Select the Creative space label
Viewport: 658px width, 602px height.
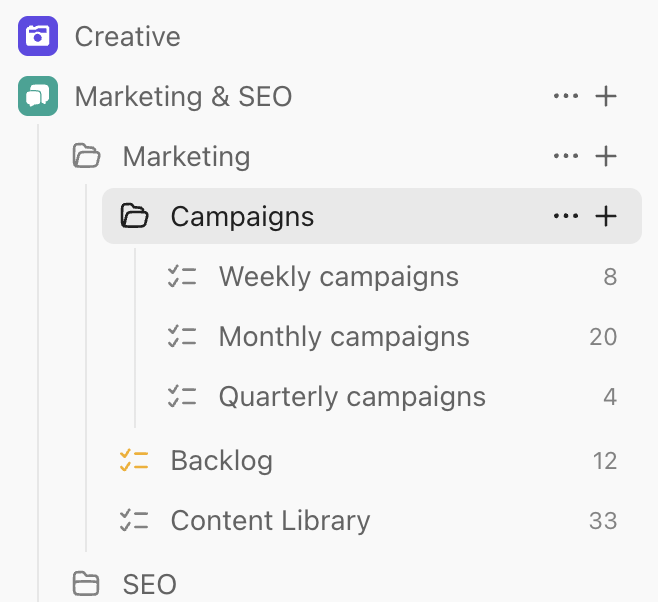coord(128,36)
